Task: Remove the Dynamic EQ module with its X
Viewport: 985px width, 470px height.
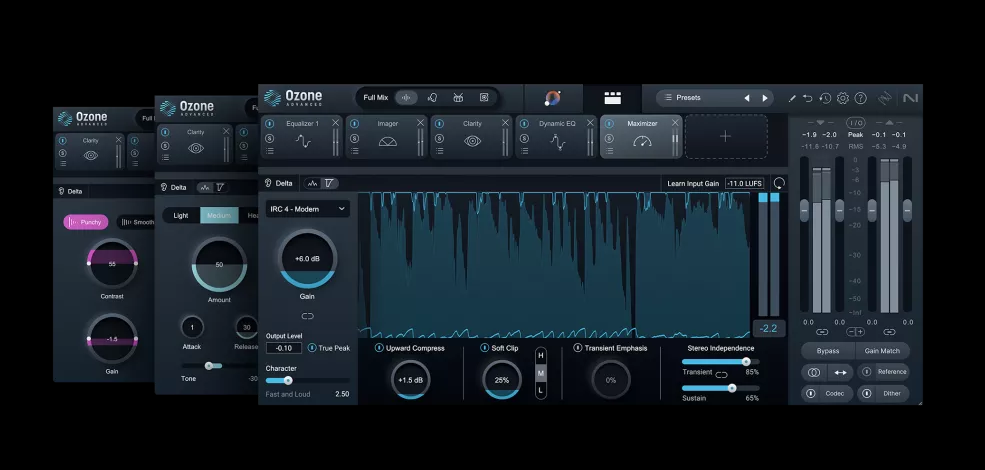Action: pos(590,123)
